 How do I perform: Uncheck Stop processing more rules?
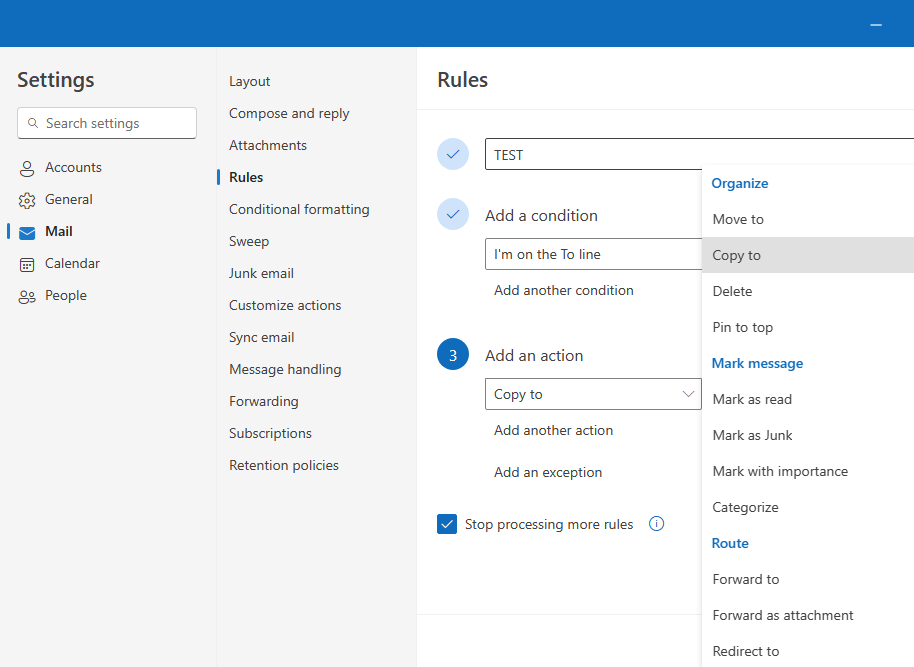(447, 524)
